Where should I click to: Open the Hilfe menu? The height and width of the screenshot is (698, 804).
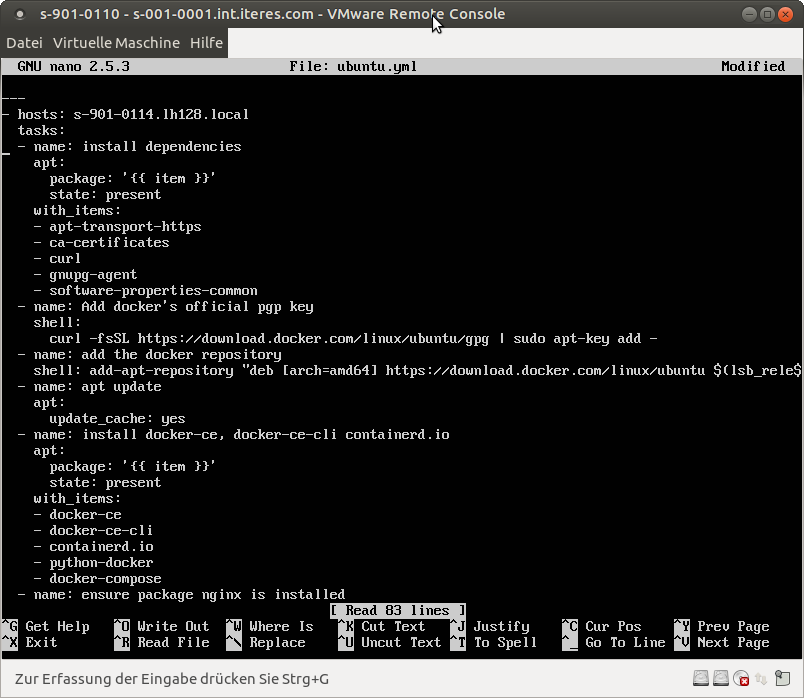206,43
